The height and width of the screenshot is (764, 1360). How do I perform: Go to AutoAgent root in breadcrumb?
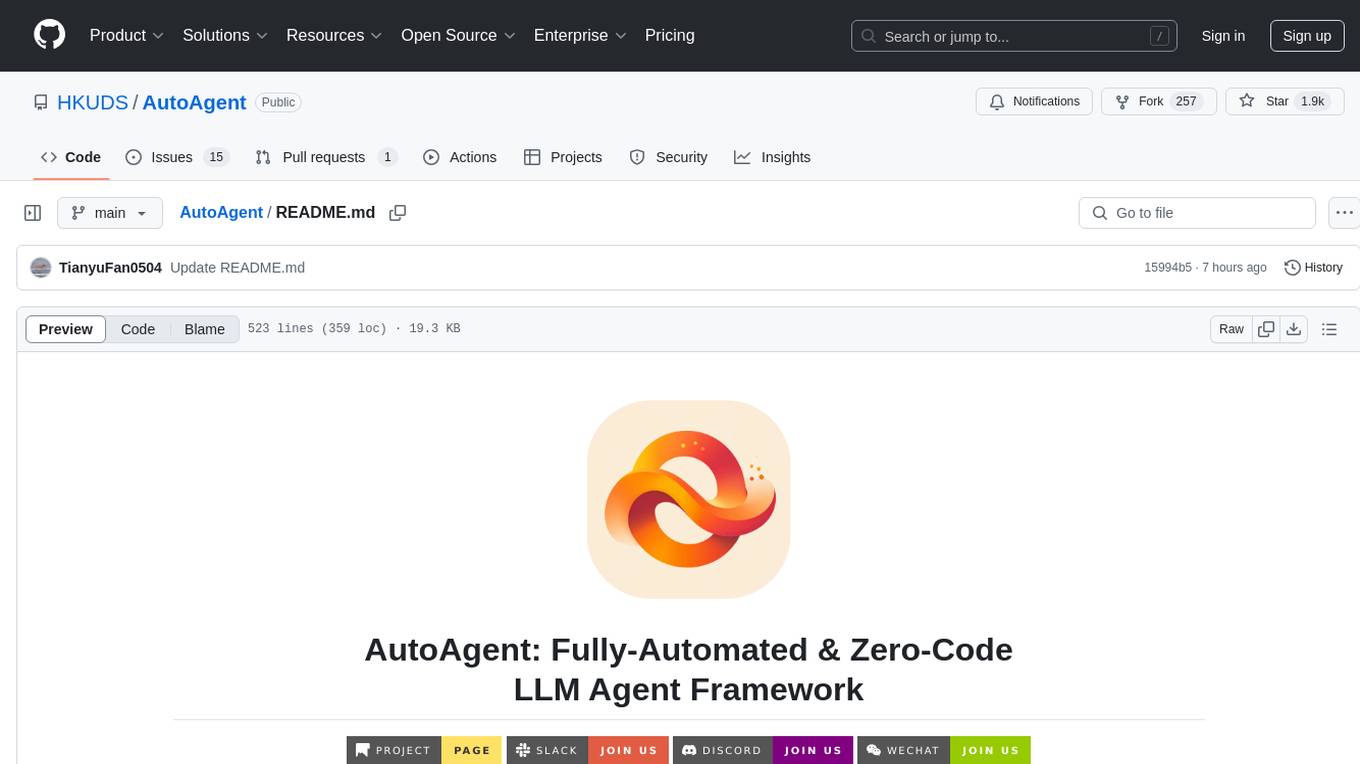pos(221,213)
